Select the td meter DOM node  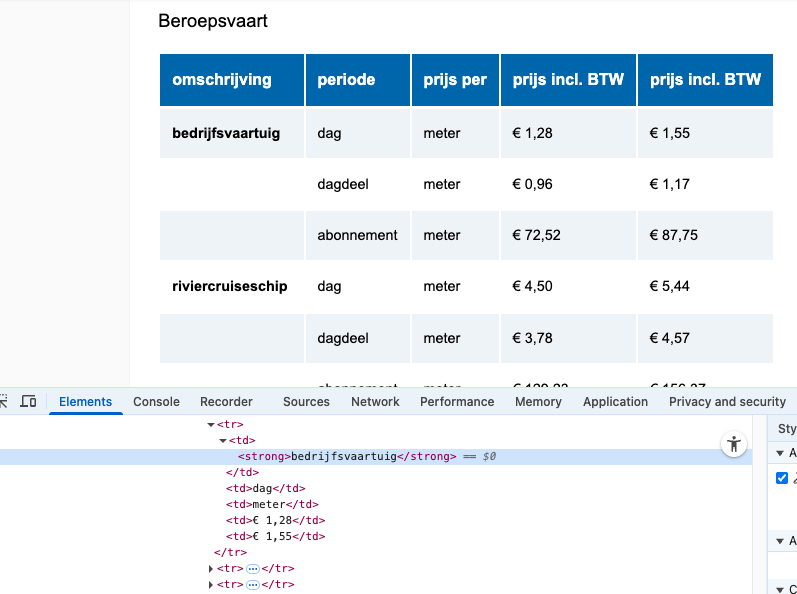(x=272, y=505)
